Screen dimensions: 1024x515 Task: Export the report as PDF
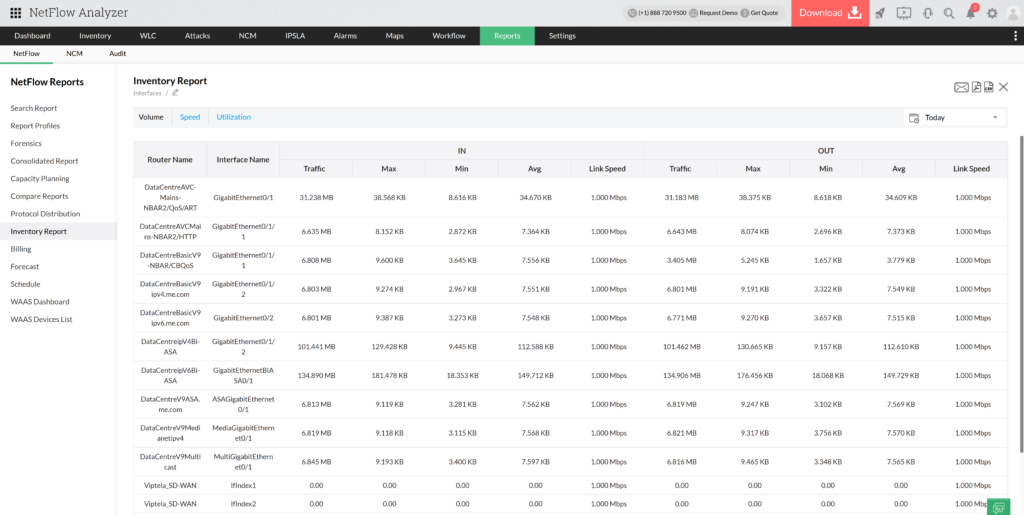pos(976,87)
